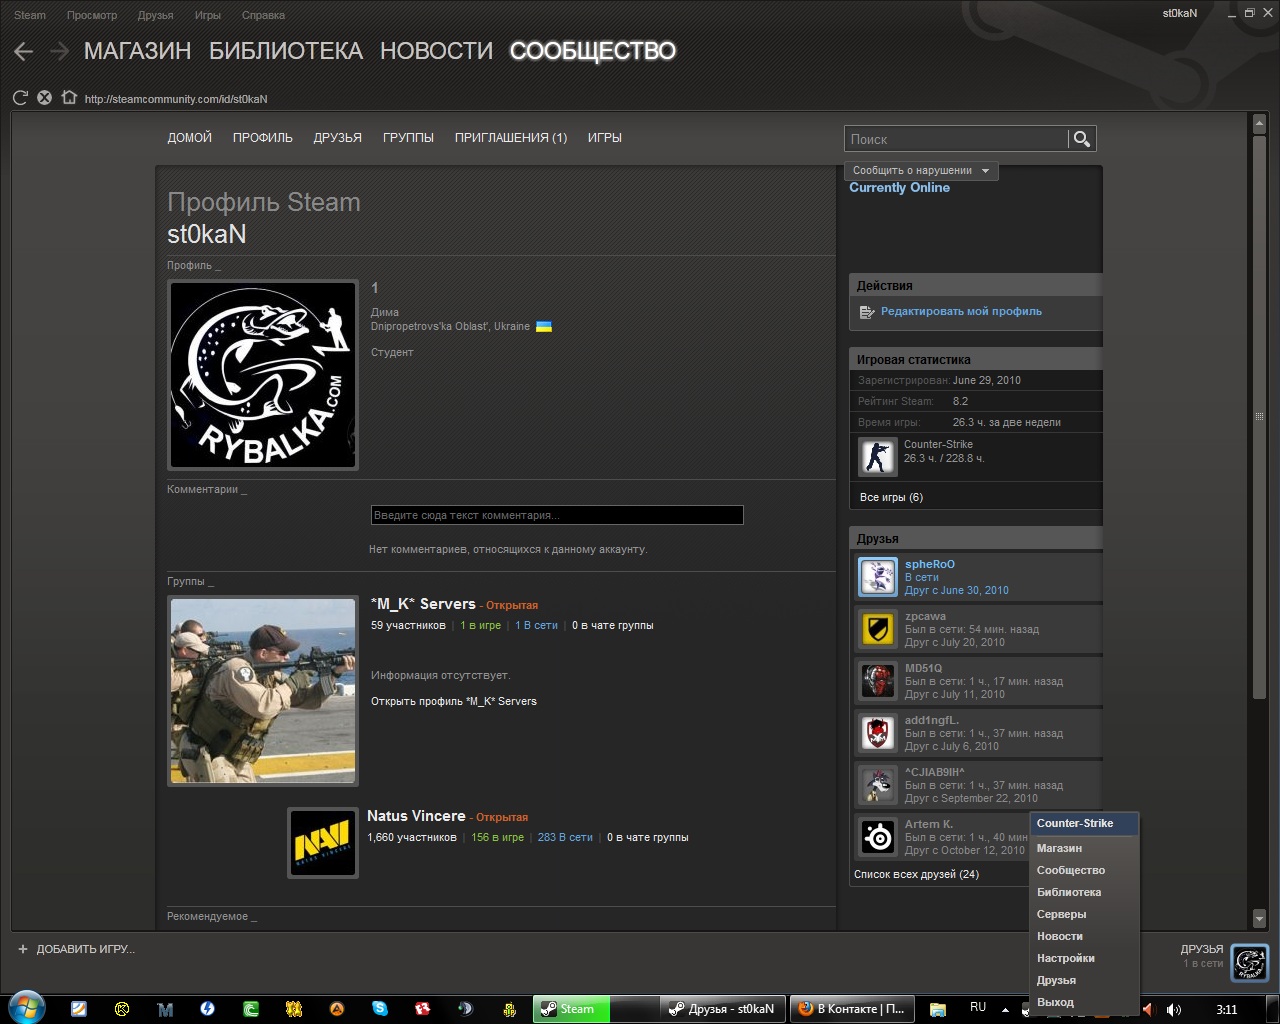Open spheRoO's avatar in friends list
1280x1024 pixels.
click(878, 577)
